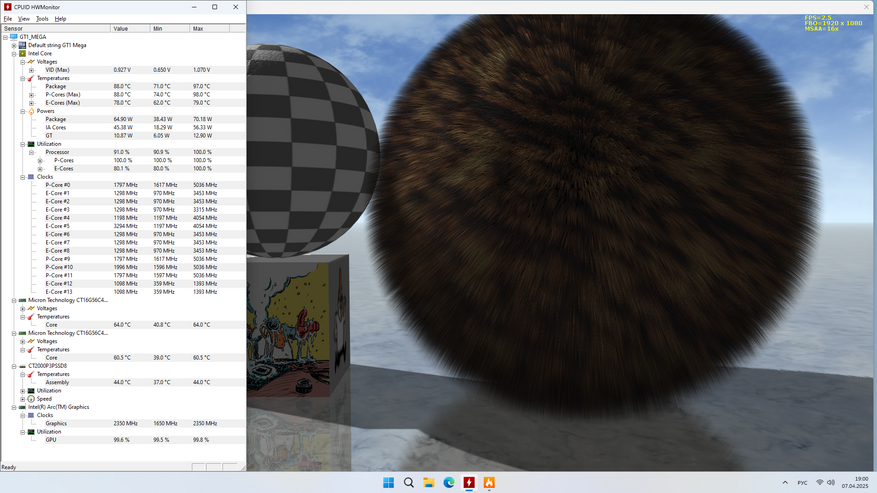Image resolution: width=877 pixels, height=493 pixels.
Task: Collapse the GT1_MEGA root node
Action: click(x=5, y=37)
